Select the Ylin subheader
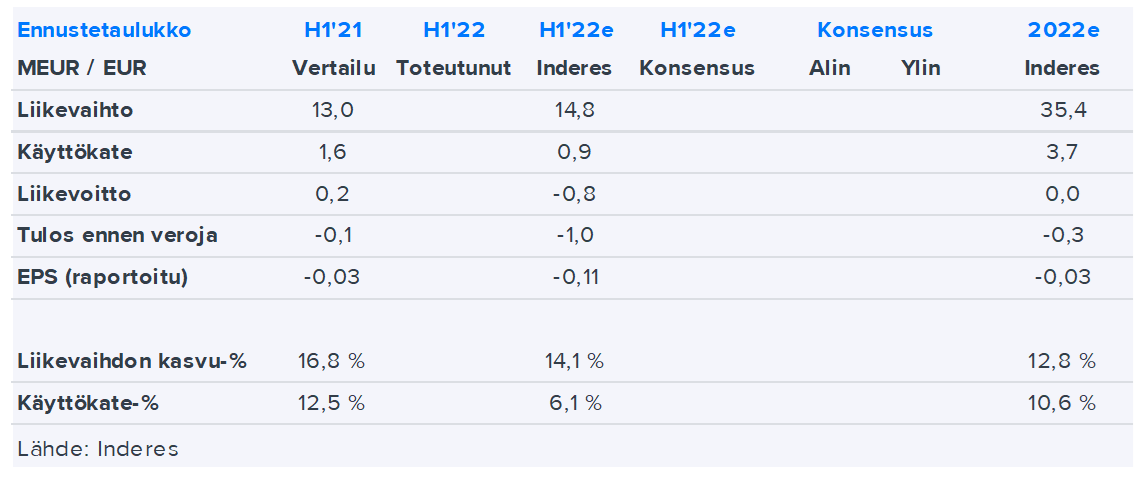The width and height of the screenshot is (1145, 478). tap(920, 69)
